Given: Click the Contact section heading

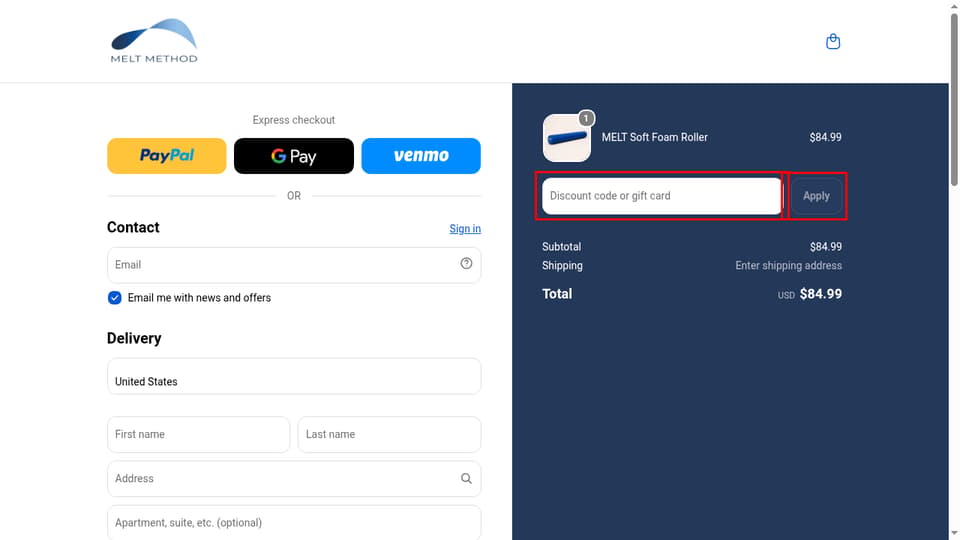Looking at the screenshot, I should click(x=133, y=227).
